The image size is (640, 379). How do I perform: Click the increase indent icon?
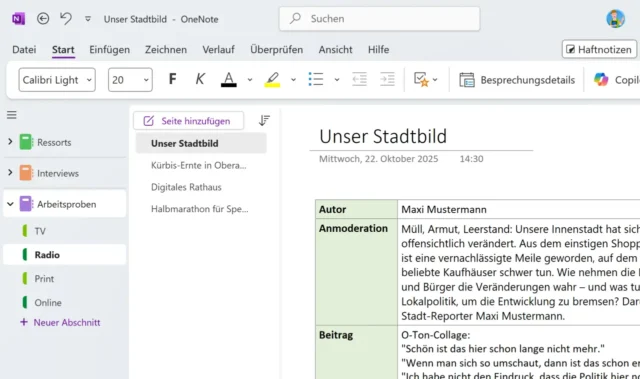coord(387,79)
